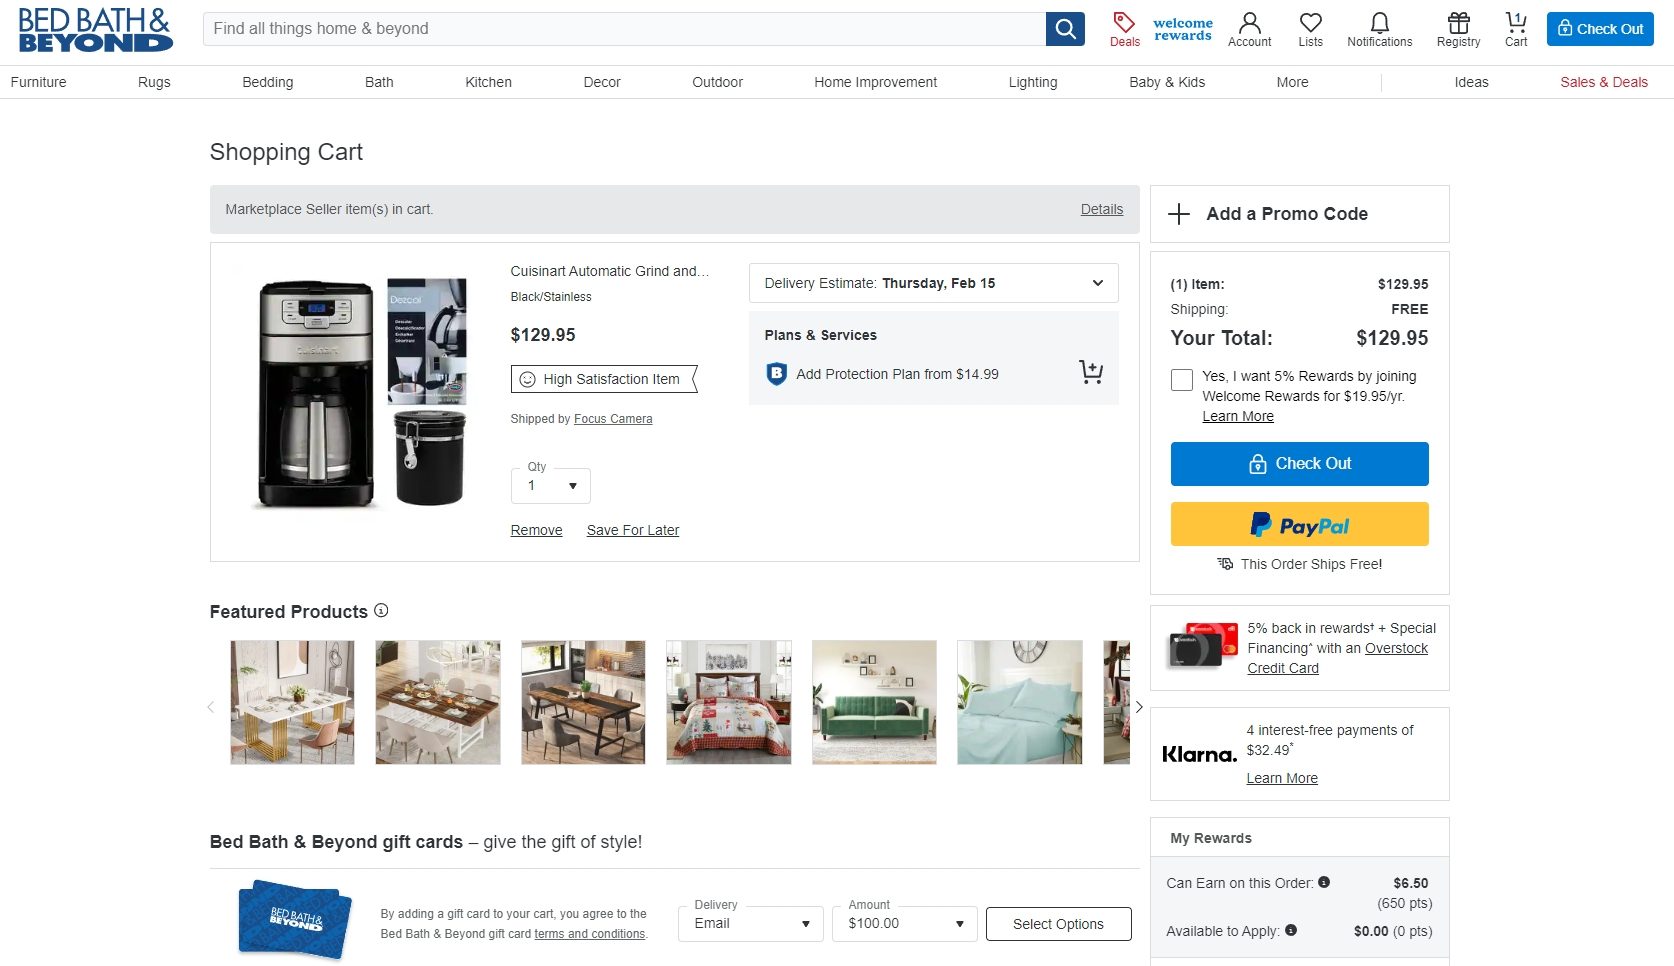Open the gift card Delivery Email dropdown
This screenshot has width=1674, height=966.
click(x=751, y=923)
